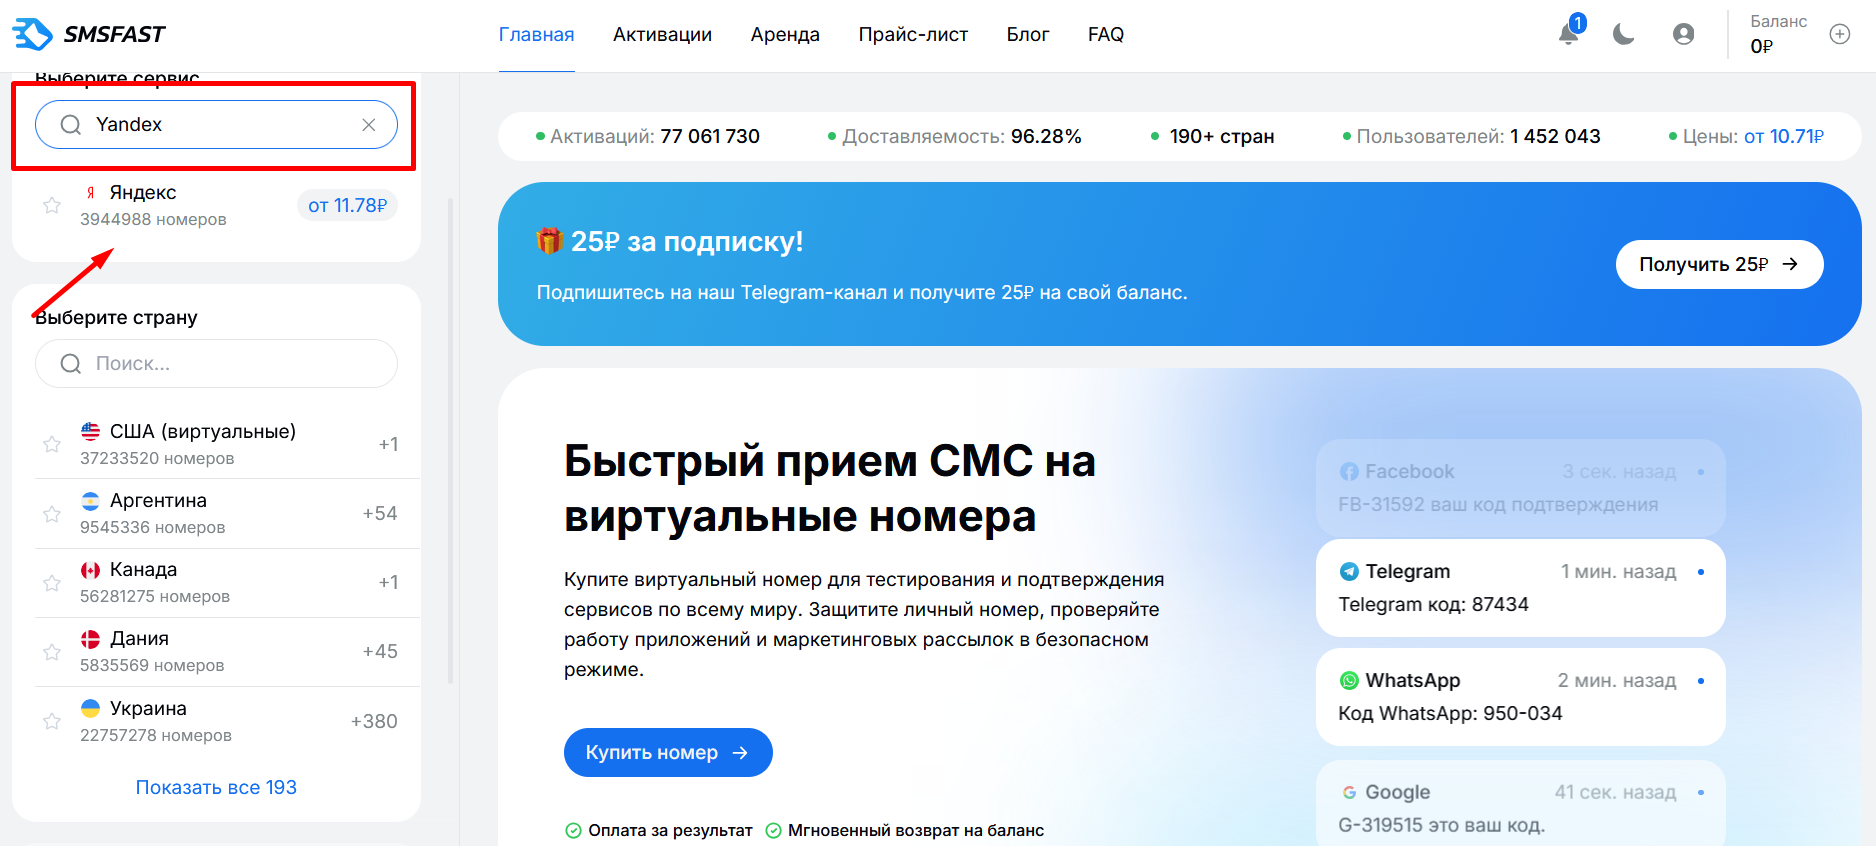Image resolution: width=1876 pixels, height=846 pixels.
Task: Click the Яндекс service logo icon
Action: point(90,192)
